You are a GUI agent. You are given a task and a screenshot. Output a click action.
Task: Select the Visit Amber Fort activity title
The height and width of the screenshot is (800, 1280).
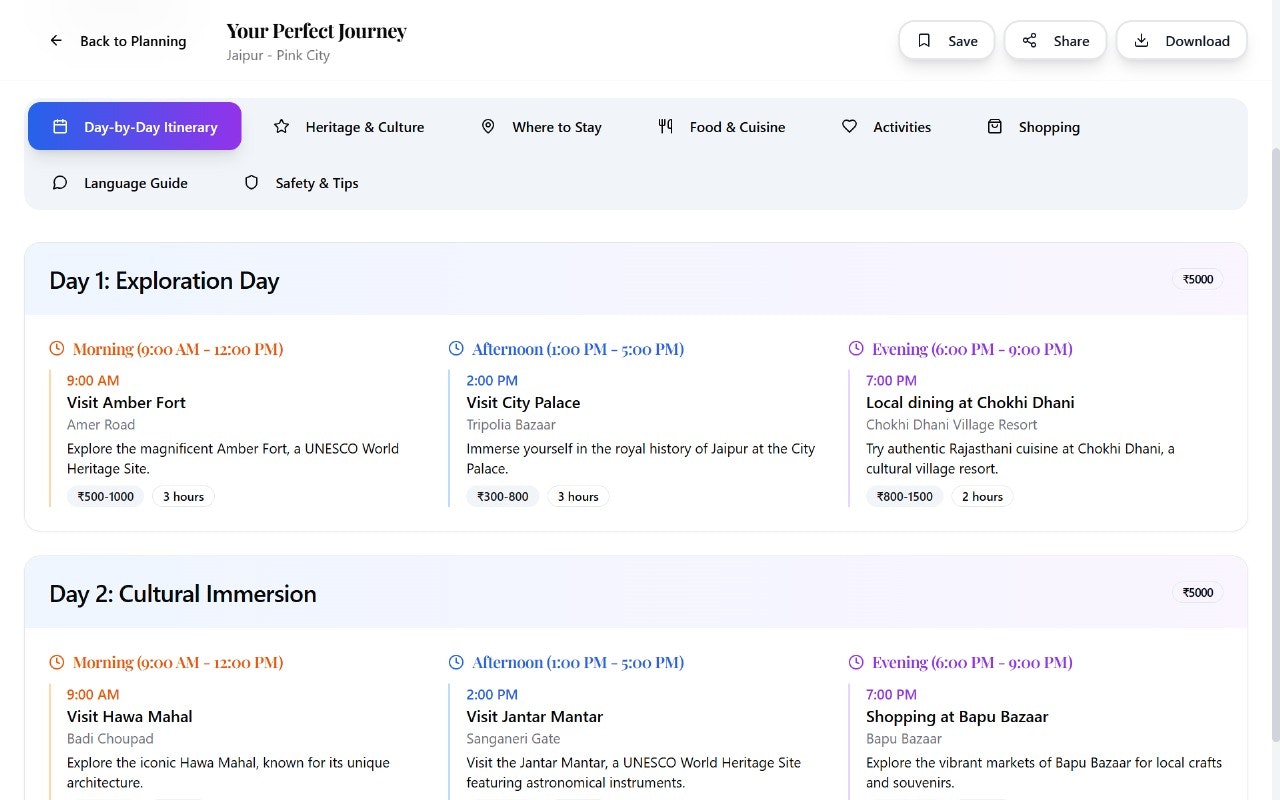tap(126, 402)
